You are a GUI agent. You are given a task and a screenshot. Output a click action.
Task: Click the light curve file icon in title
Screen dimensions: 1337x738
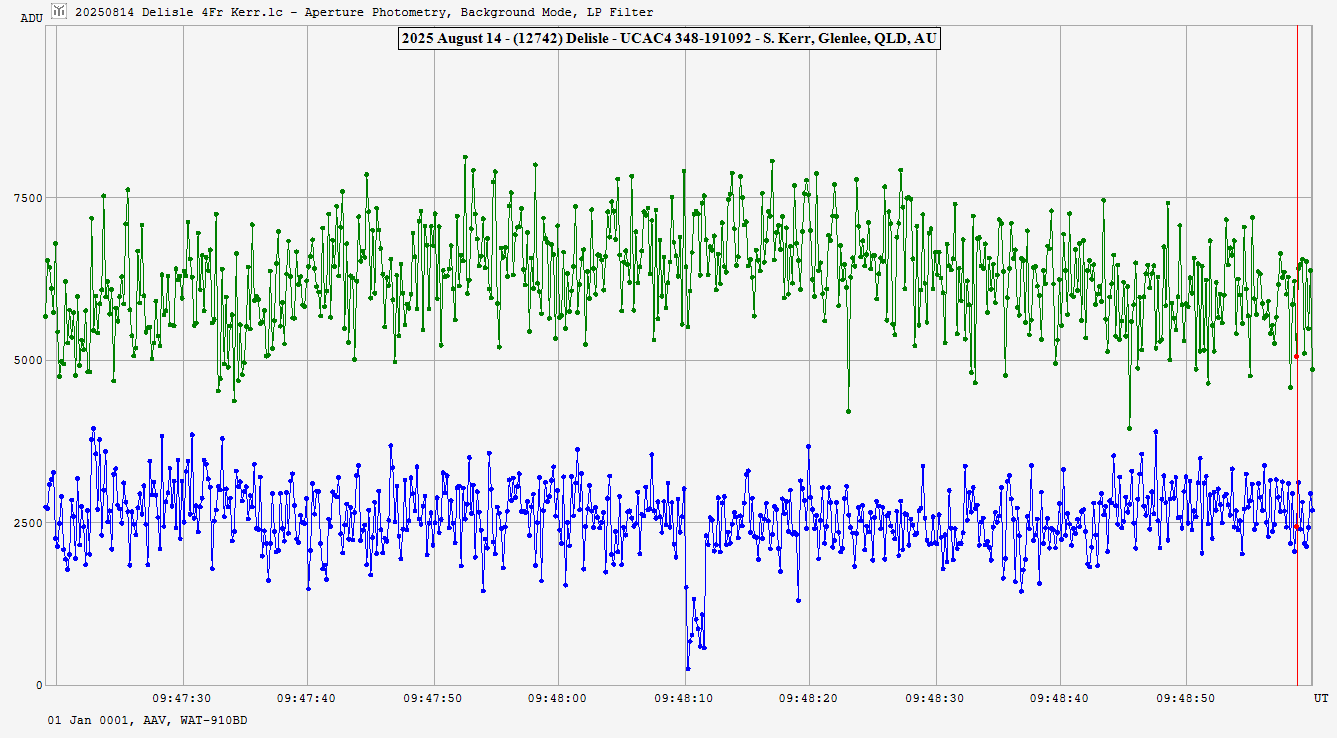(x=60, y=12)
